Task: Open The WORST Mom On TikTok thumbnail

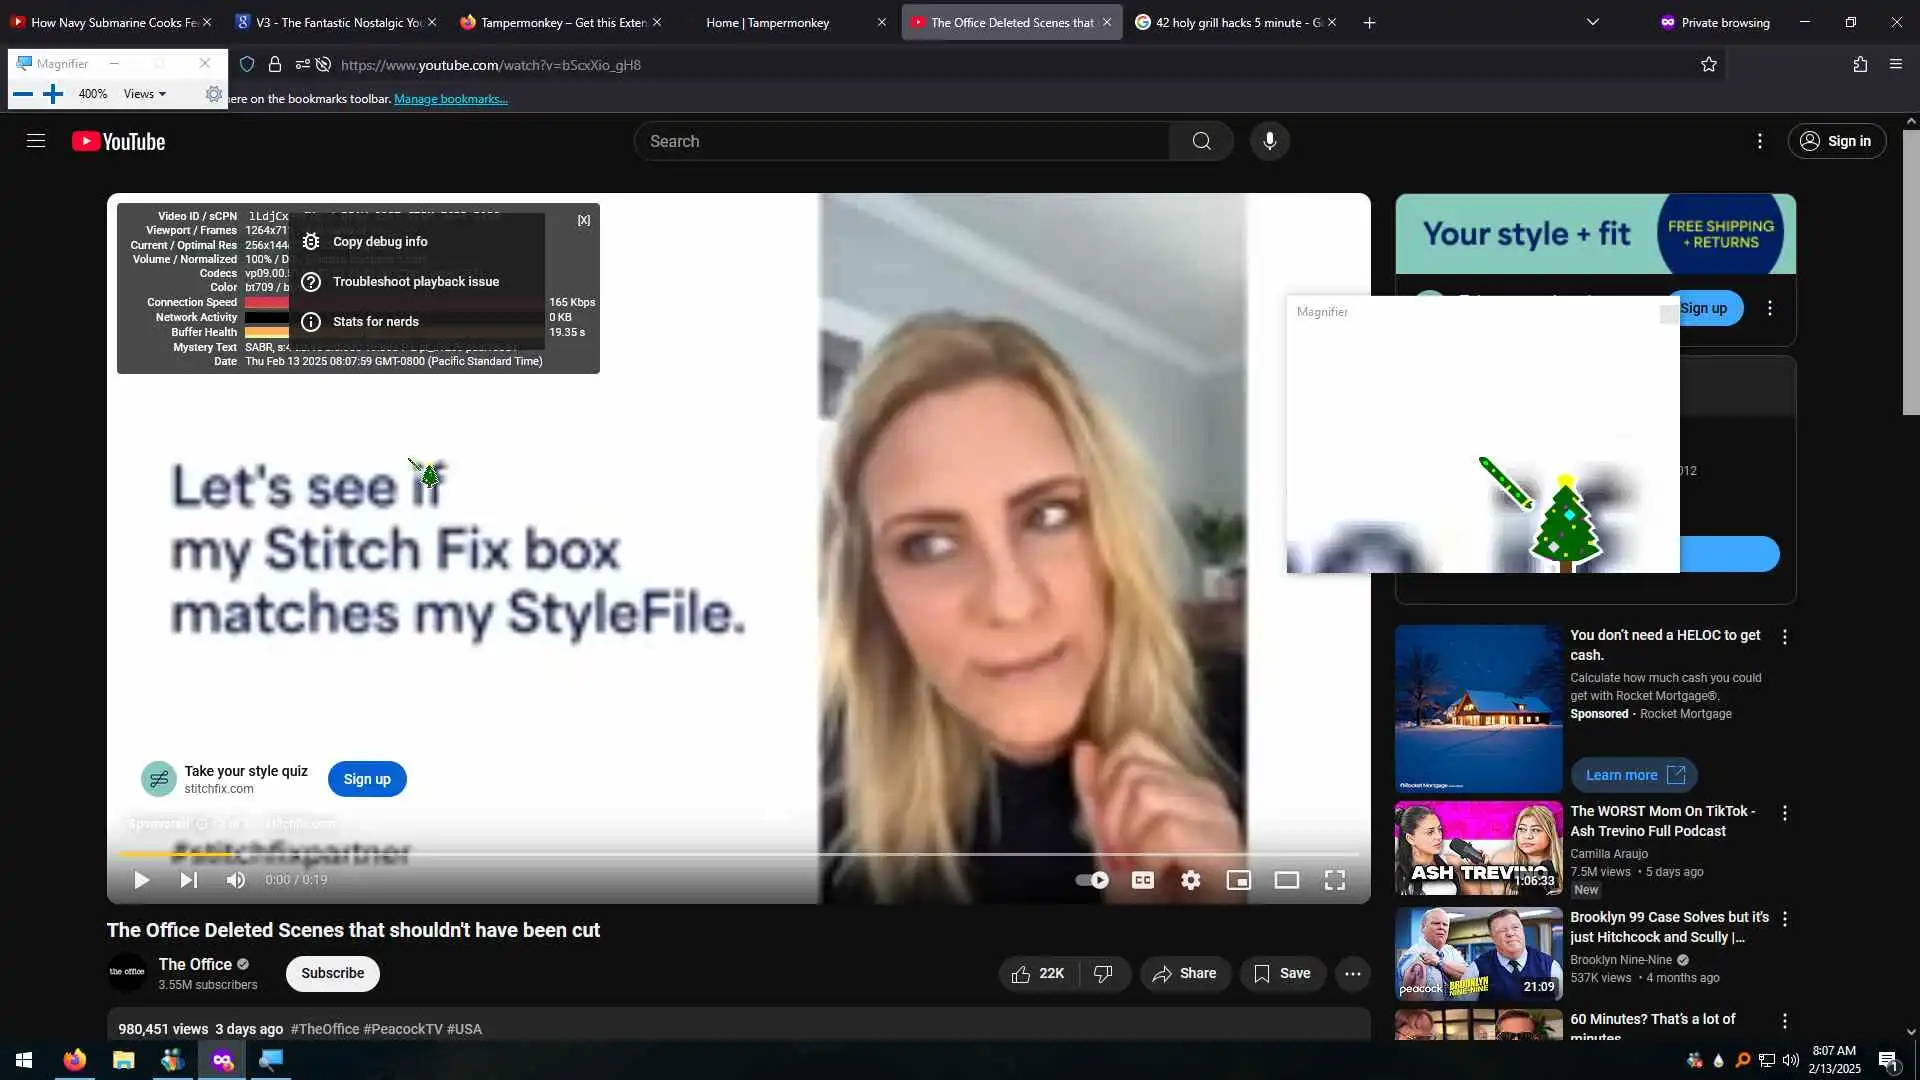Action: point(1478,848)
